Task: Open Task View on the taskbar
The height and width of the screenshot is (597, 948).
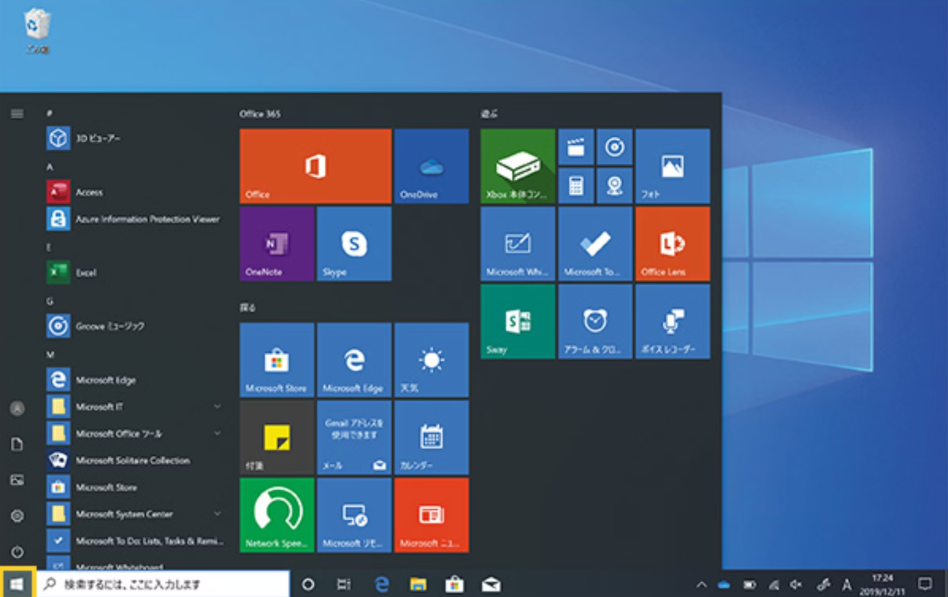Action: 343,584
